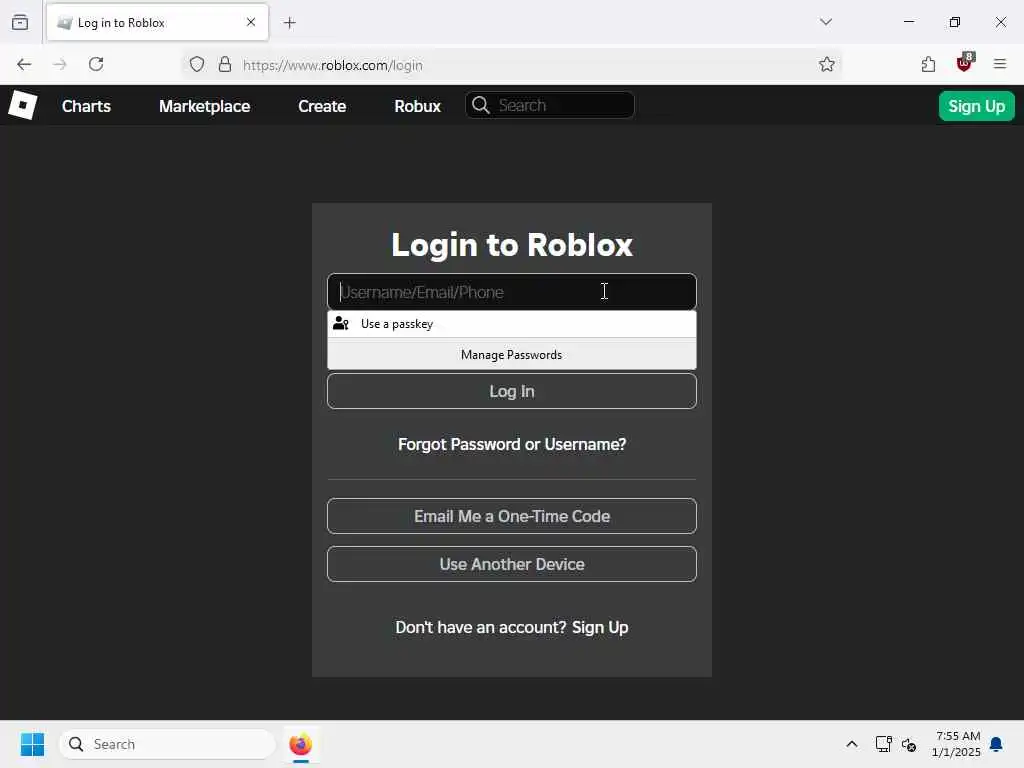Viewport: 1024px width, 768px height.
Task: Go forward using the browser forward arrow
Action: tap(60, 64)
